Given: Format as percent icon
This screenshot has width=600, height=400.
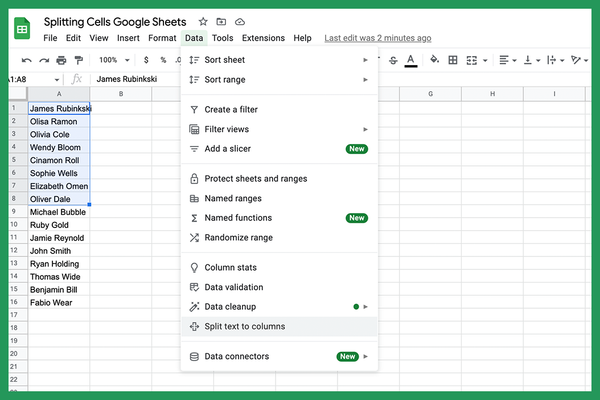Looking at the screenshot, I should click(163, 60).
